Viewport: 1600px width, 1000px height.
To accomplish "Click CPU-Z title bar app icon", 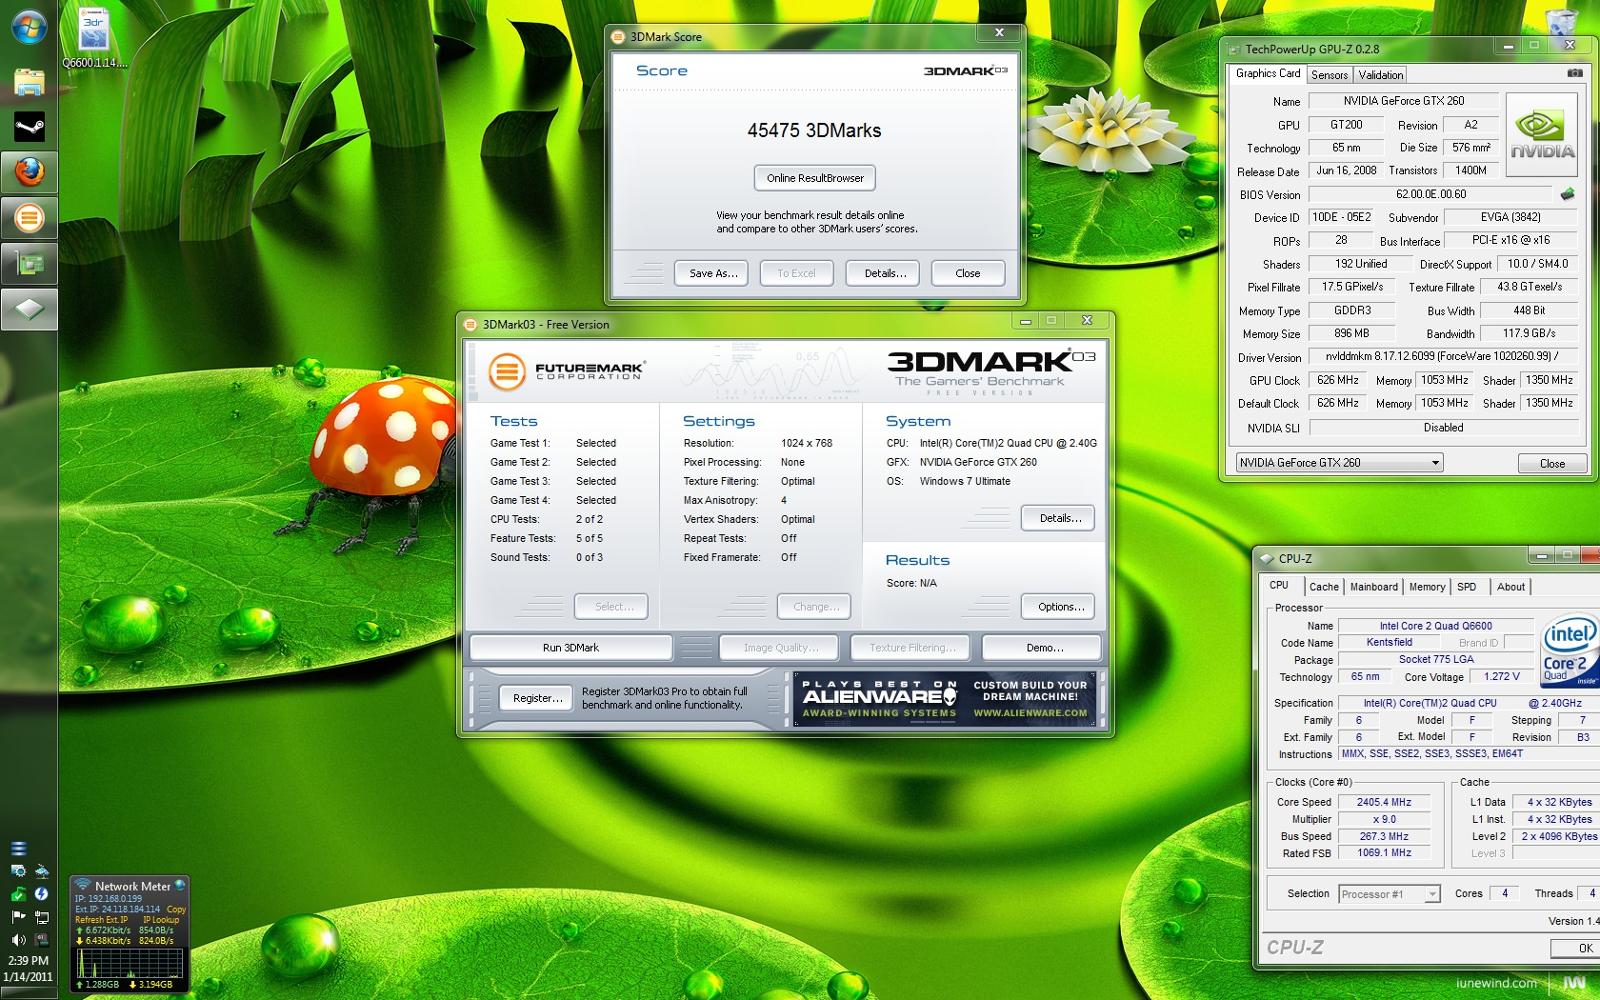I will (1267, 559).
